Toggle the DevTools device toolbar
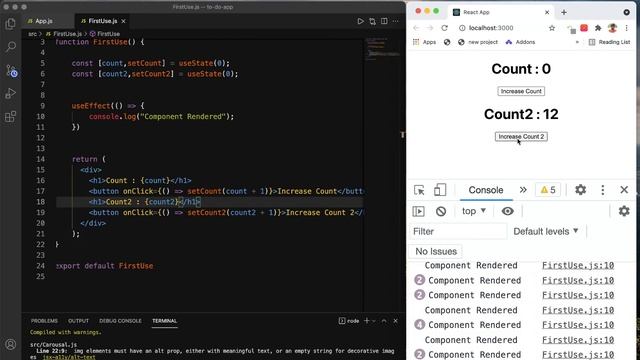The width and height of the screenshot is (640, 360). pos(440,190)
